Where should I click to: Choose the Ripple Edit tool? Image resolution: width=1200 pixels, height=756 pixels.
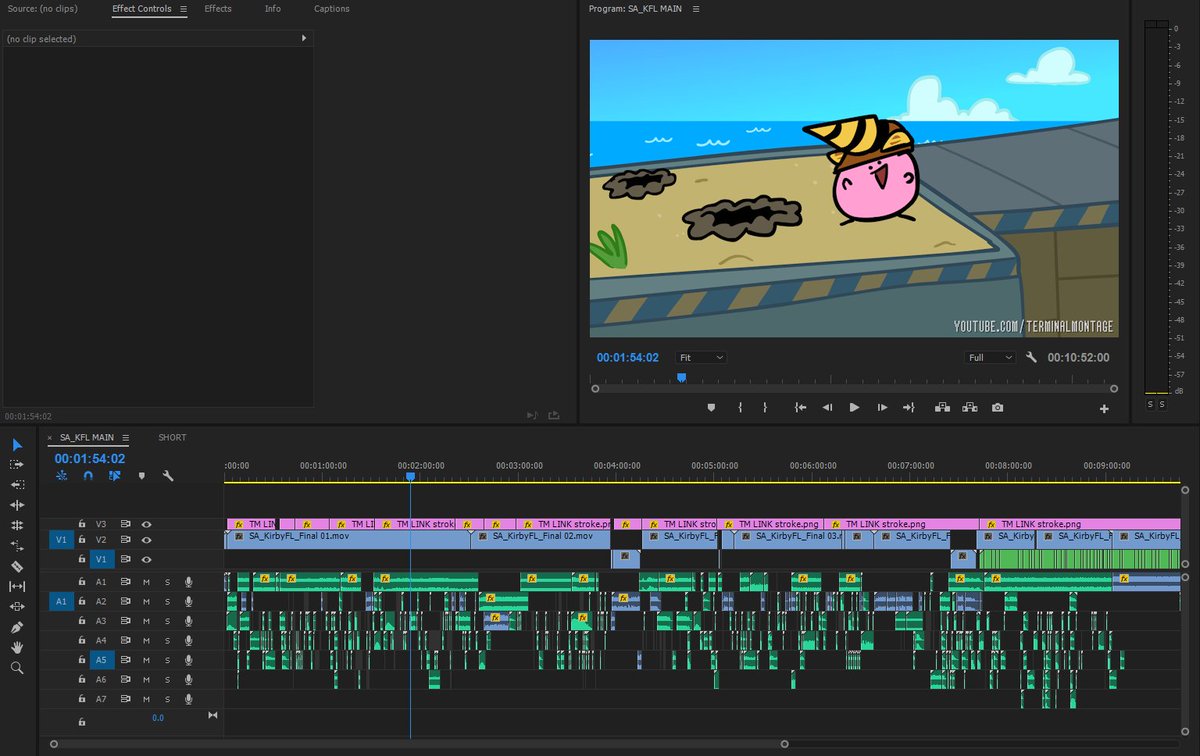pyautogui.click(x=17, y=505)
